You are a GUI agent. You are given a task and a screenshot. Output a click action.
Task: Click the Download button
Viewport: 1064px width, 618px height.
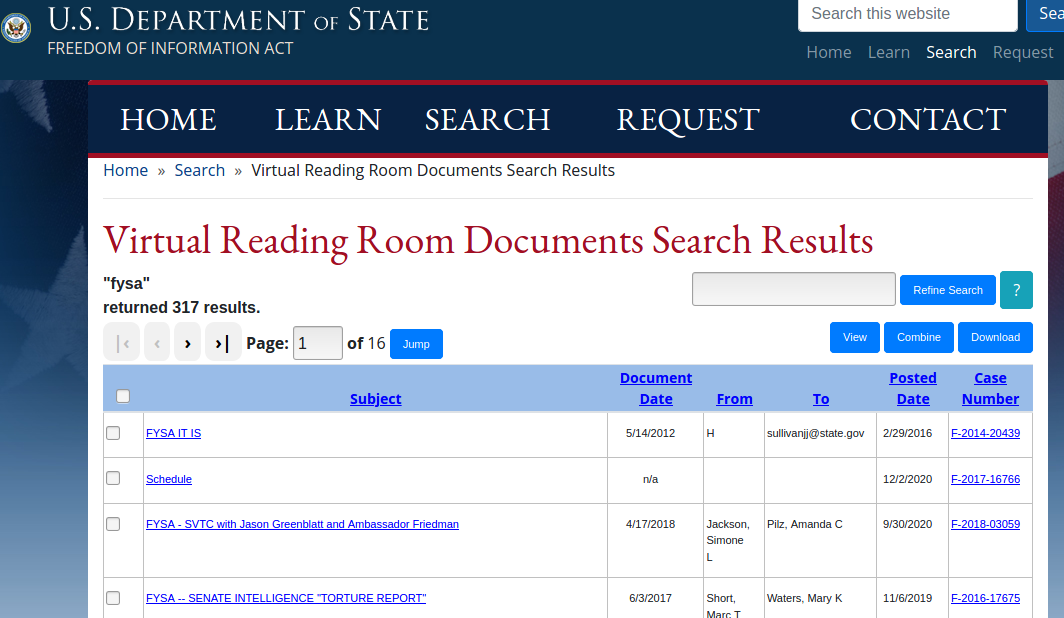[x=995, y=337]
